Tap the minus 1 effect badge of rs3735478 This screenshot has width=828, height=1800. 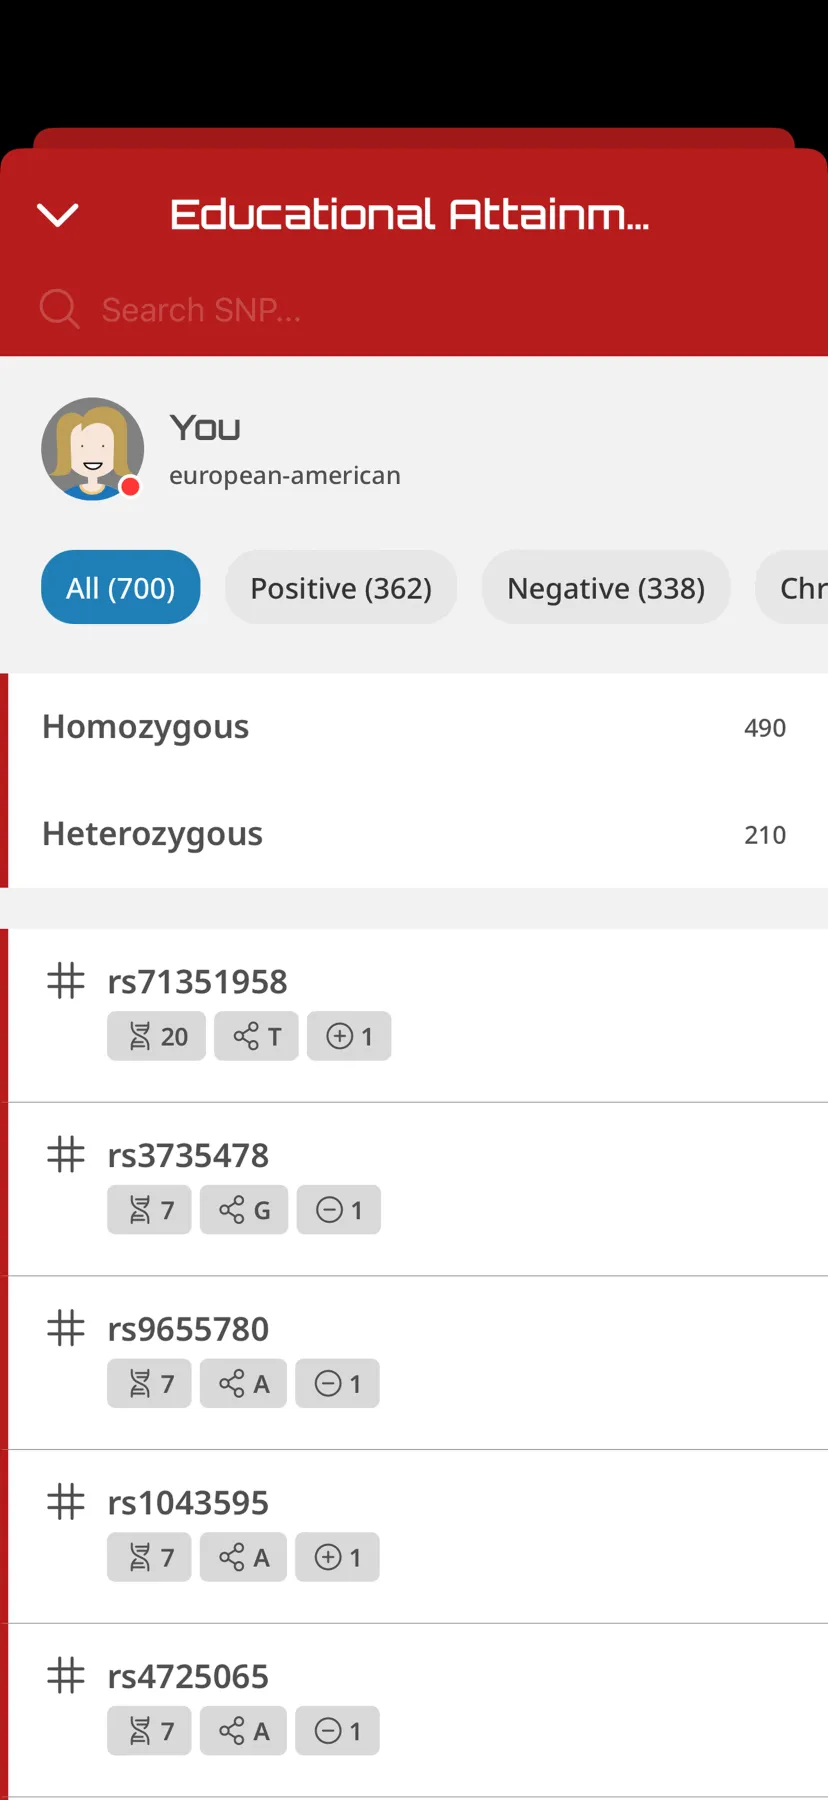[x=339, y=1210]
